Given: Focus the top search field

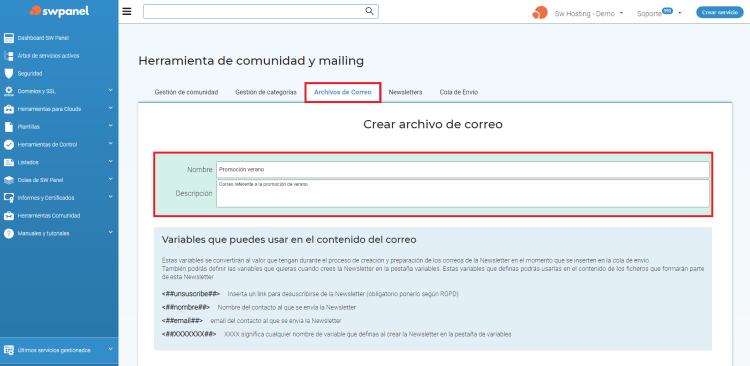Looking at the screenshot, I should click(x=261, y=11).
